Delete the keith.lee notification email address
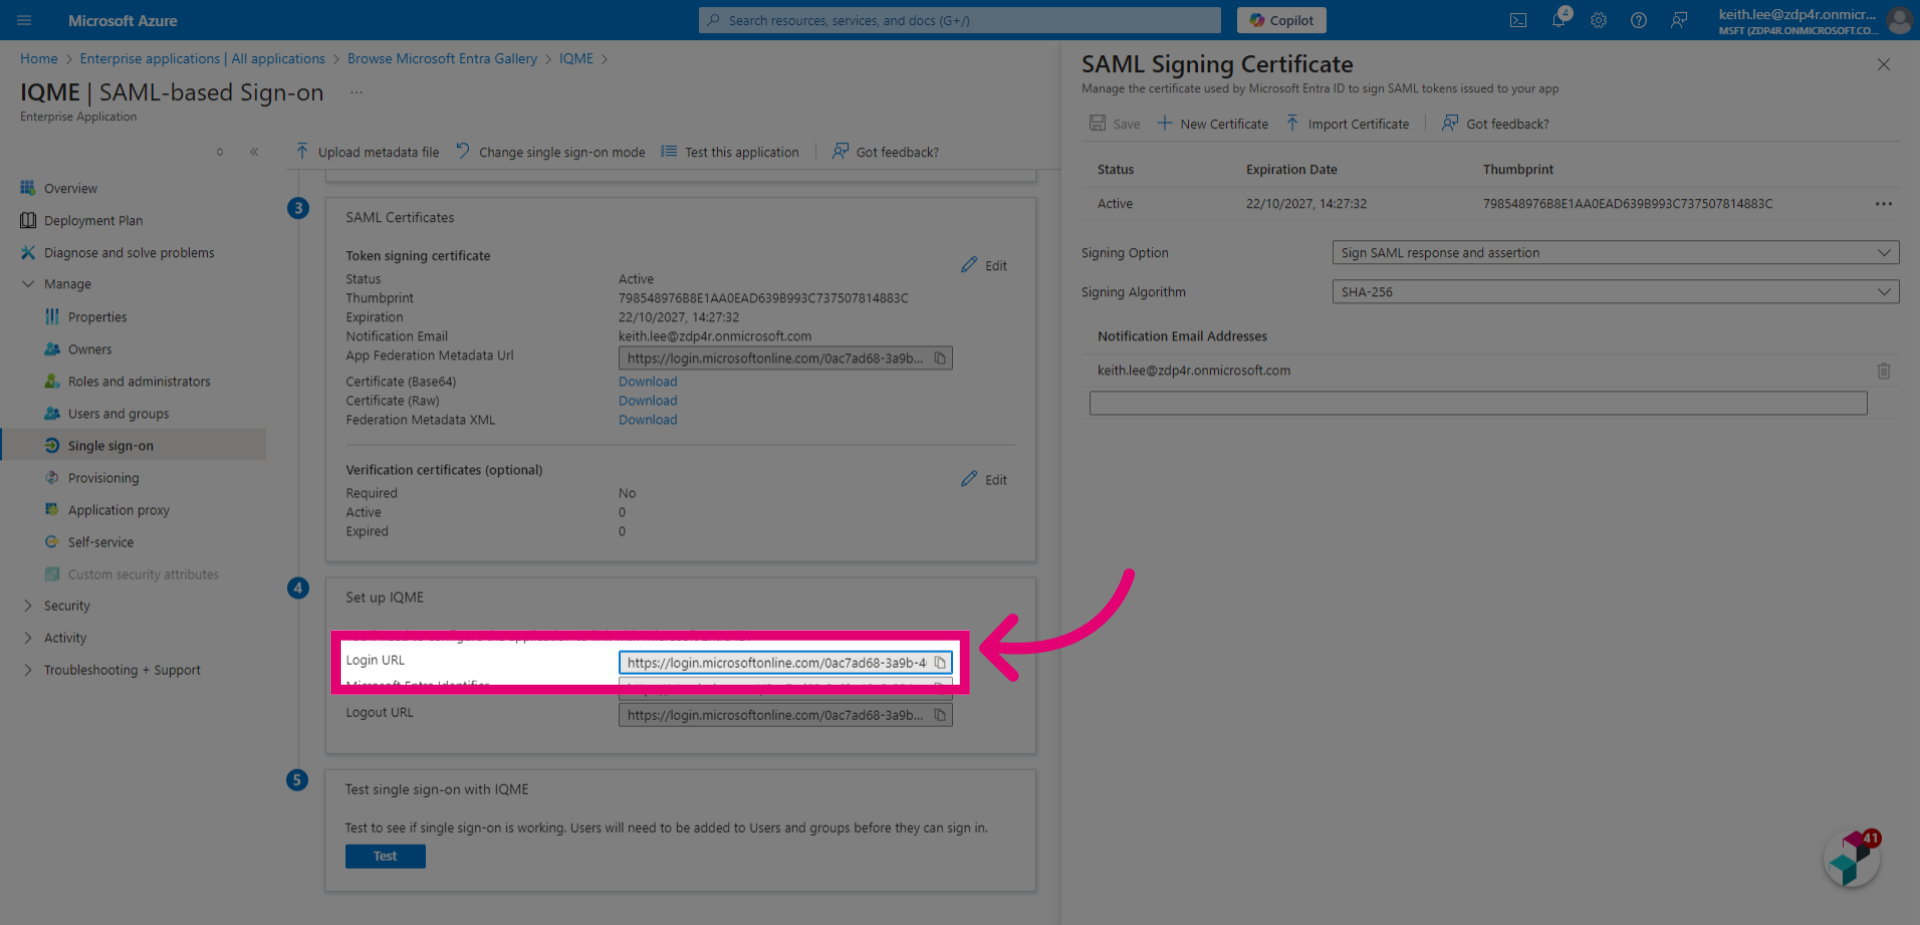The height and width of the screenshot is (925, 1920). pyautogui.click(x=1883, y=370)
